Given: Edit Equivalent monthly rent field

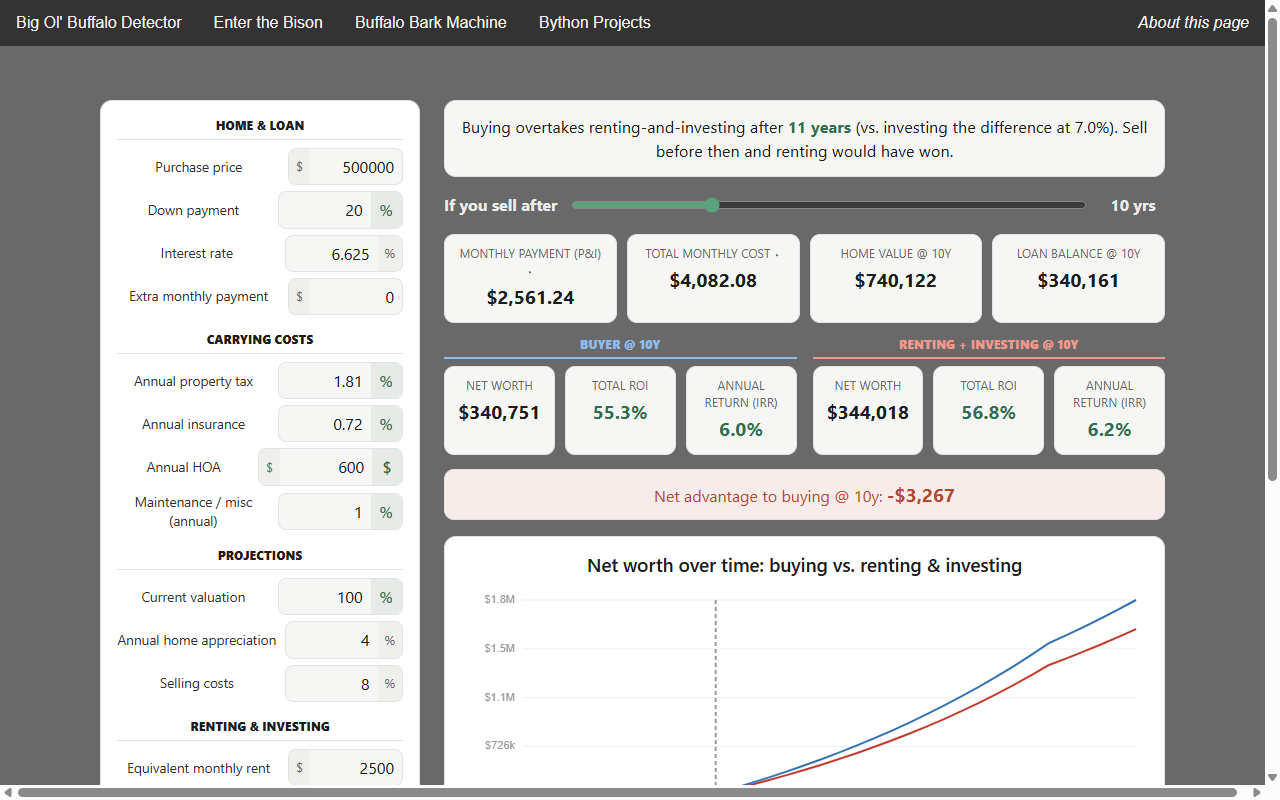Looking at the screenshot, I should point(355,768).
